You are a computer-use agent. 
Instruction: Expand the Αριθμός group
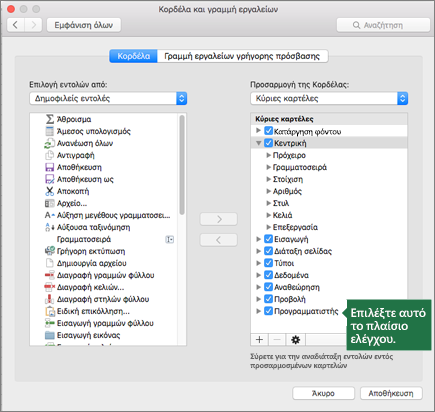269,191
